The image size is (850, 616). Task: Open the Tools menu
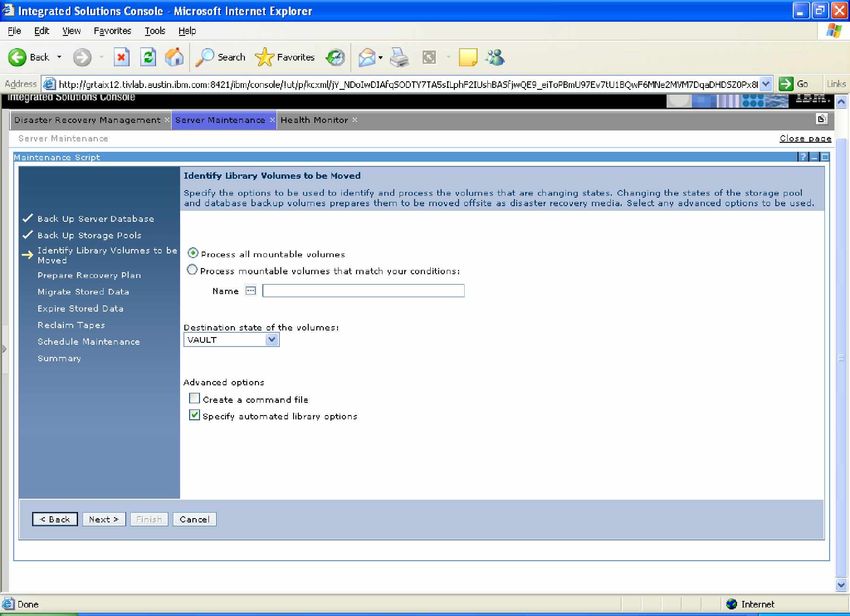coord(154,31)
